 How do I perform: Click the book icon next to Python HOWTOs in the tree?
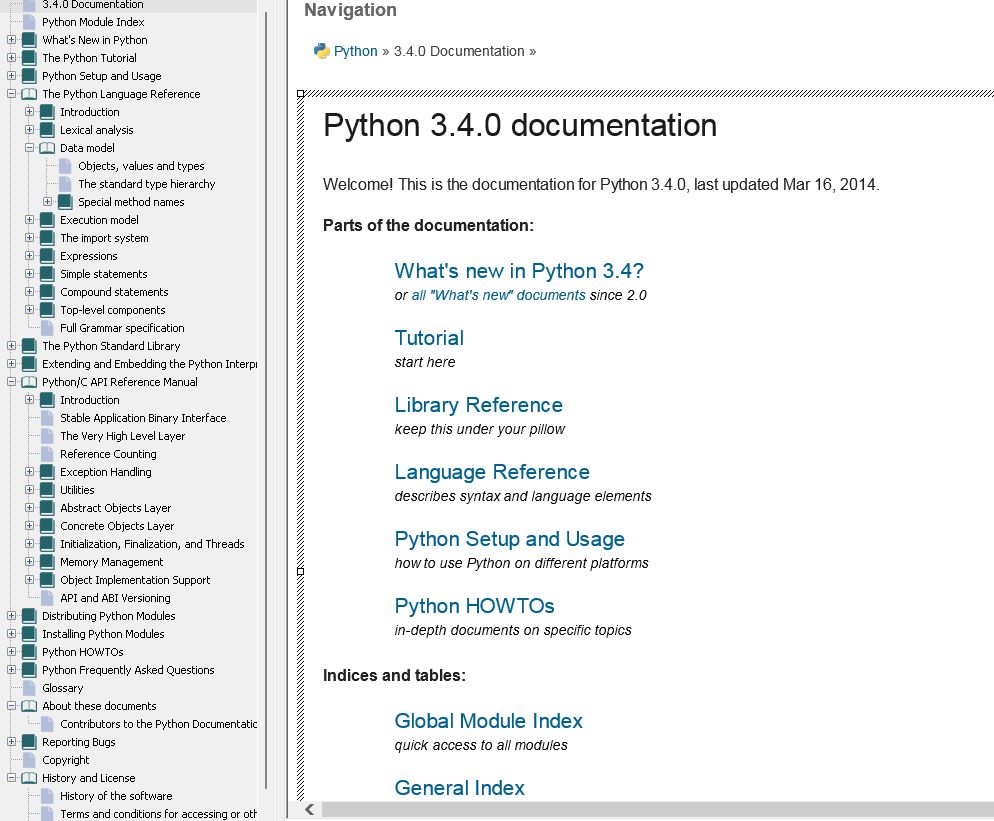[x=29, y=652]
